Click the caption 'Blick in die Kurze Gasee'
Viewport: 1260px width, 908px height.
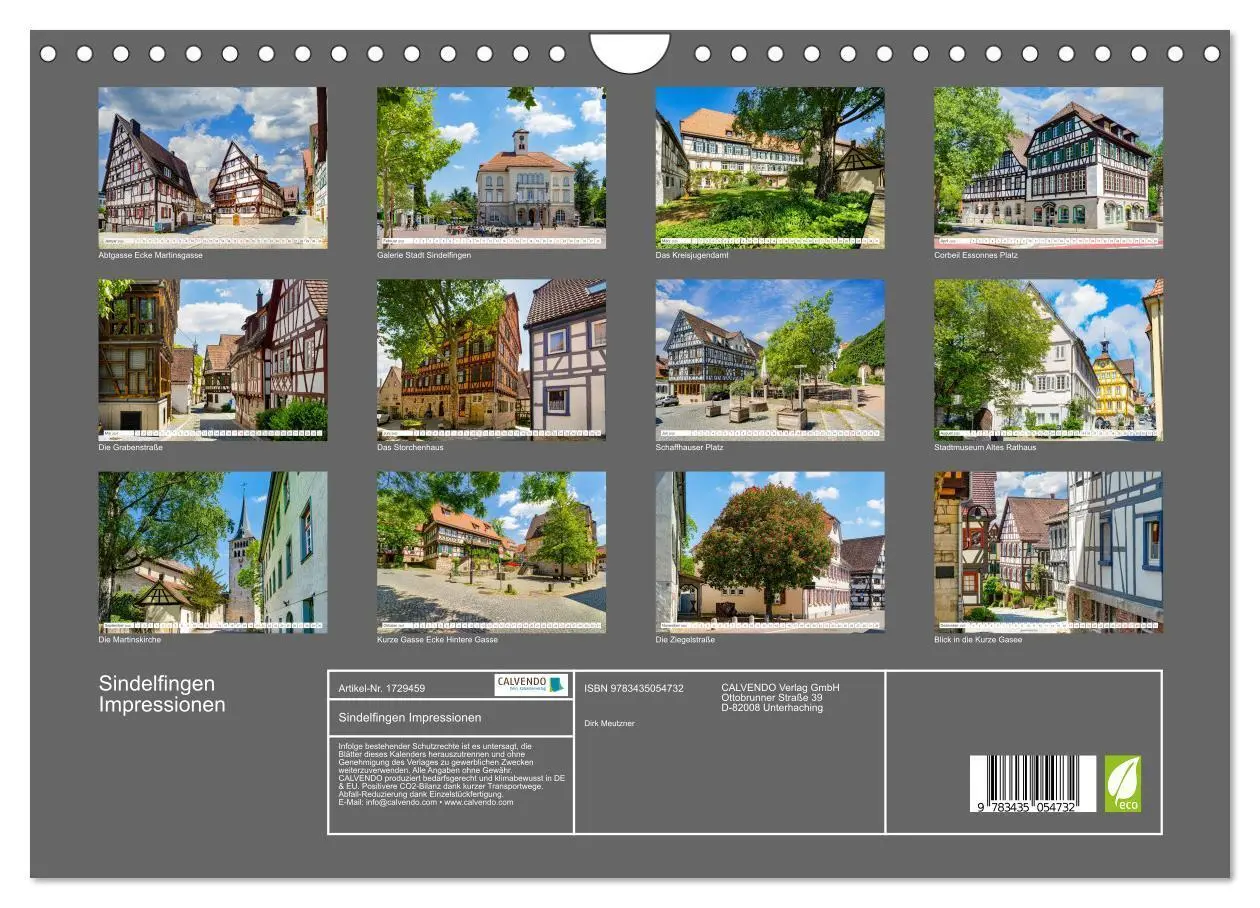point(978,639)
